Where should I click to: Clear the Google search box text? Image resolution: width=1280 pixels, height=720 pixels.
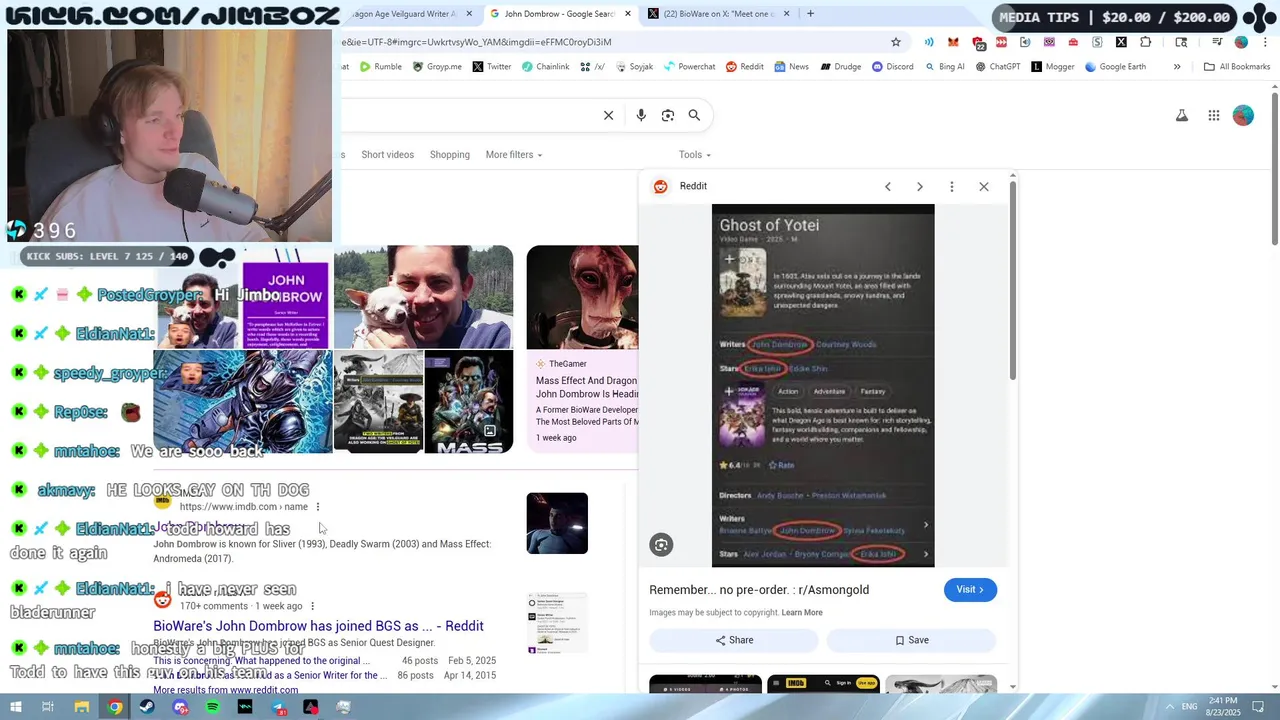608,115
